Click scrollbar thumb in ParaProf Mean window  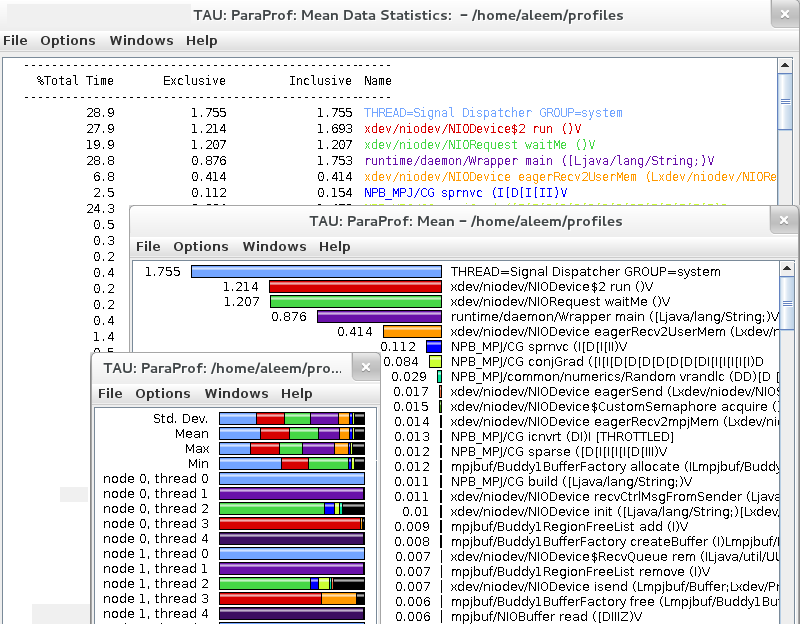pyautogui.click(x=787, y=303)
